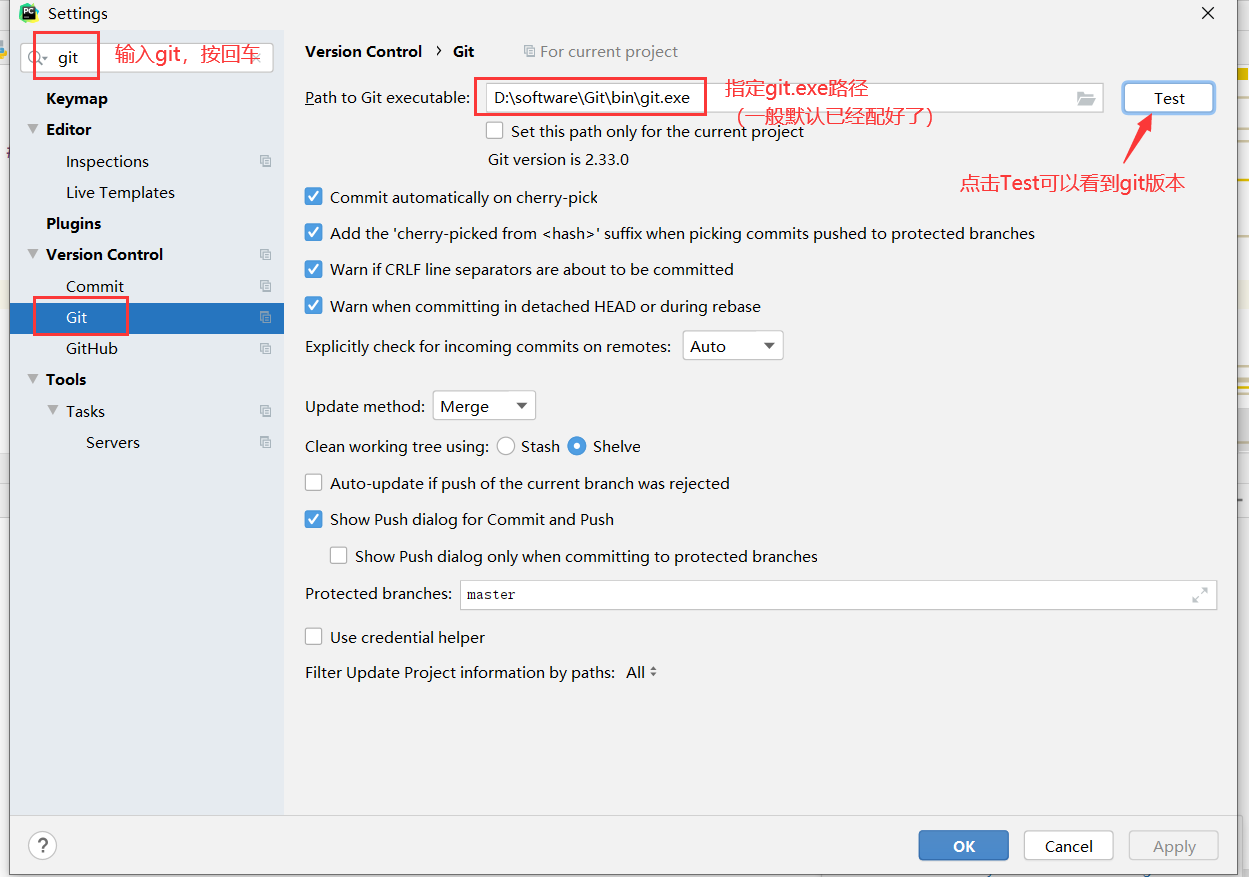Click 'Git version is 2.33.0' text
Screen dimensions: 1249x877
(x=558, y=159)
